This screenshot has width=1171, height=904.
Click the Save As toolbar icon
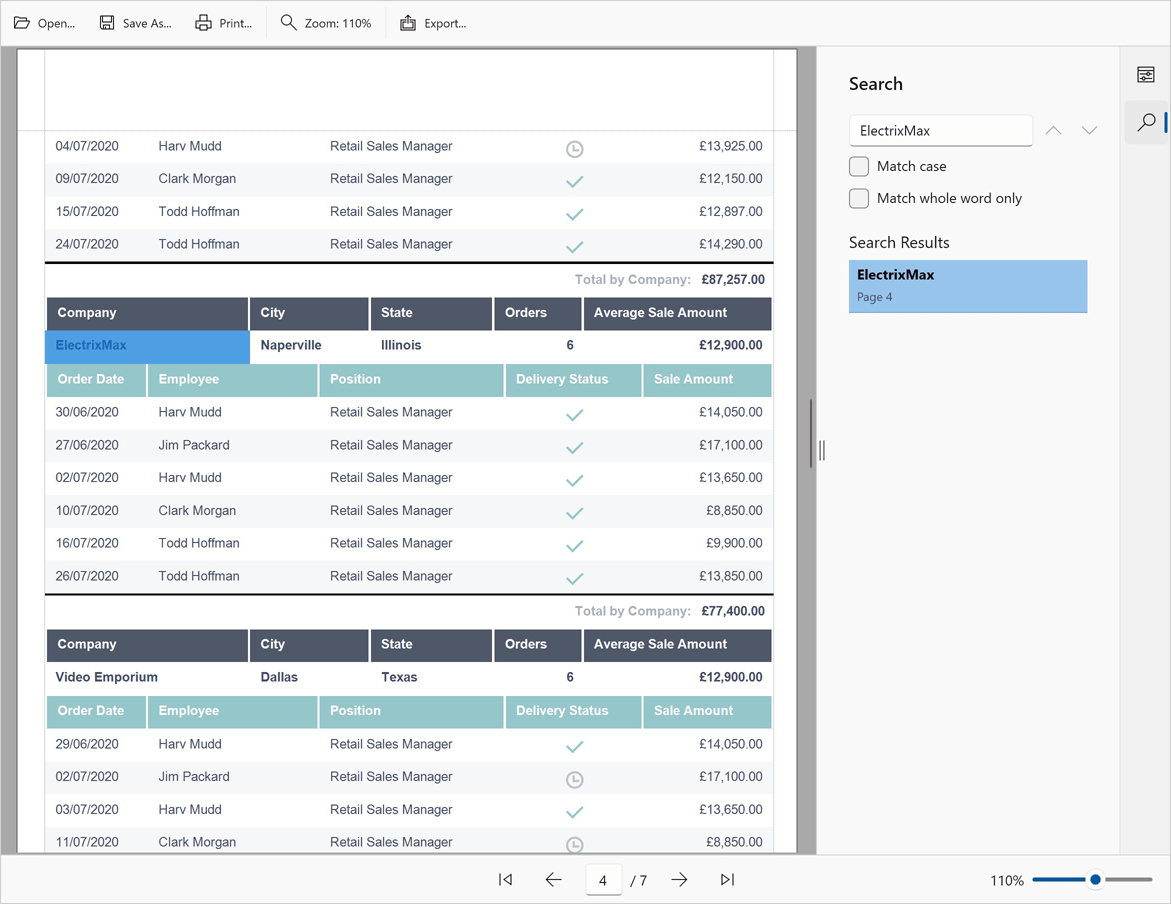click(x=107, y=22)
